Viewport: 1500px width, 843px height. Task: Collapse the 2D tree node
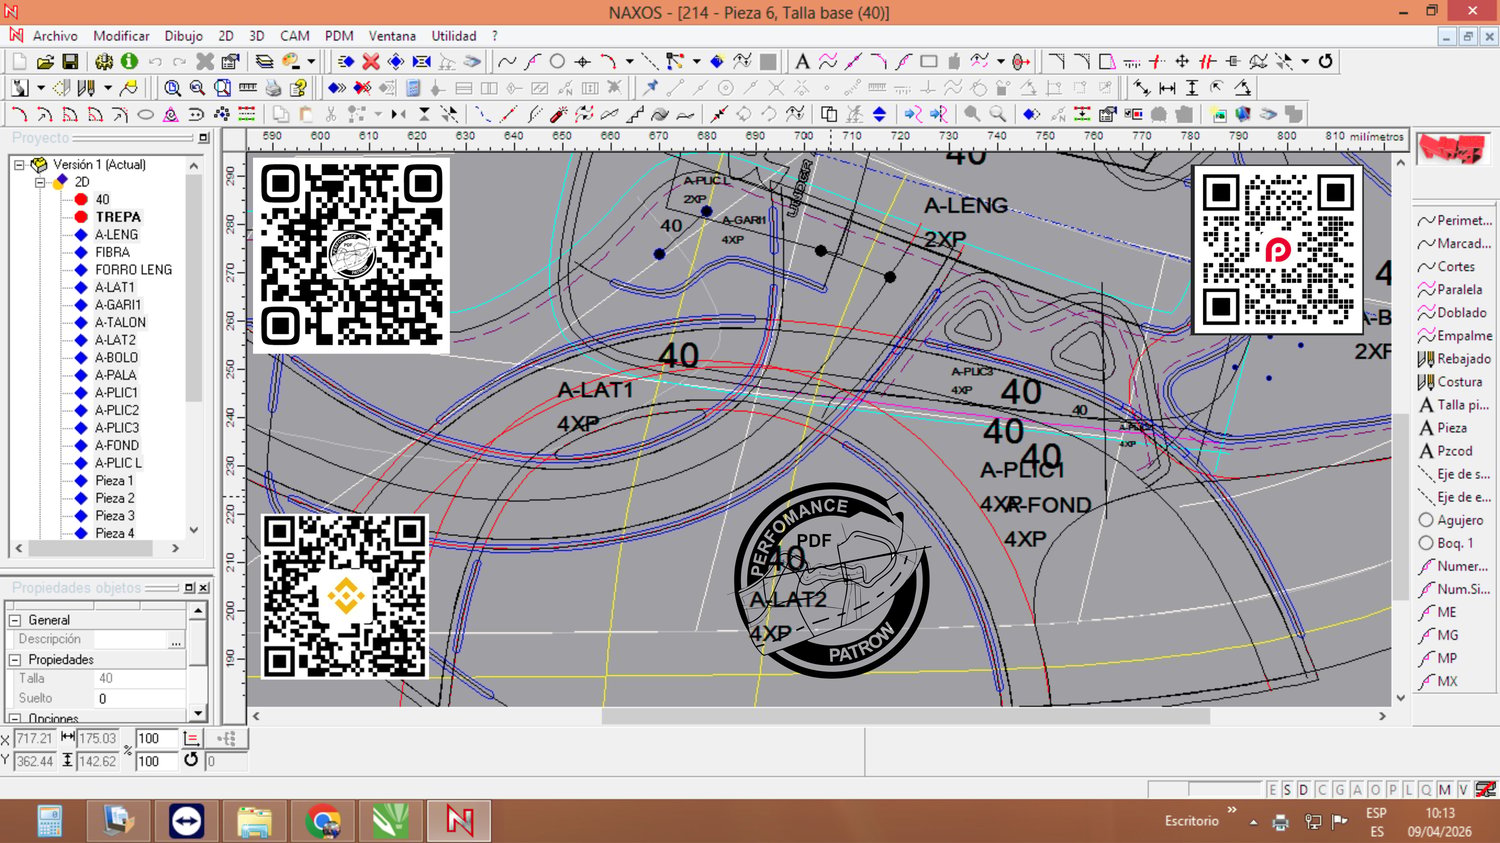click(40, 183)
